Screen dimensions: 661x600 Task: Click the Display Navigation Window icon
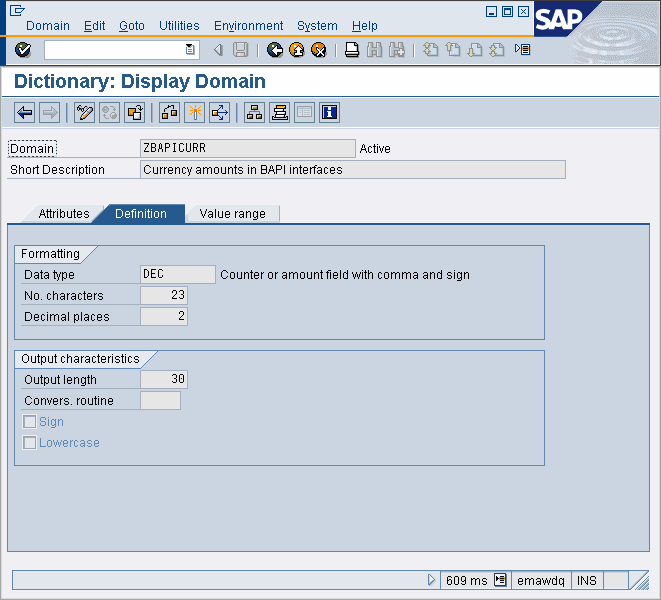tap(279, 113)
